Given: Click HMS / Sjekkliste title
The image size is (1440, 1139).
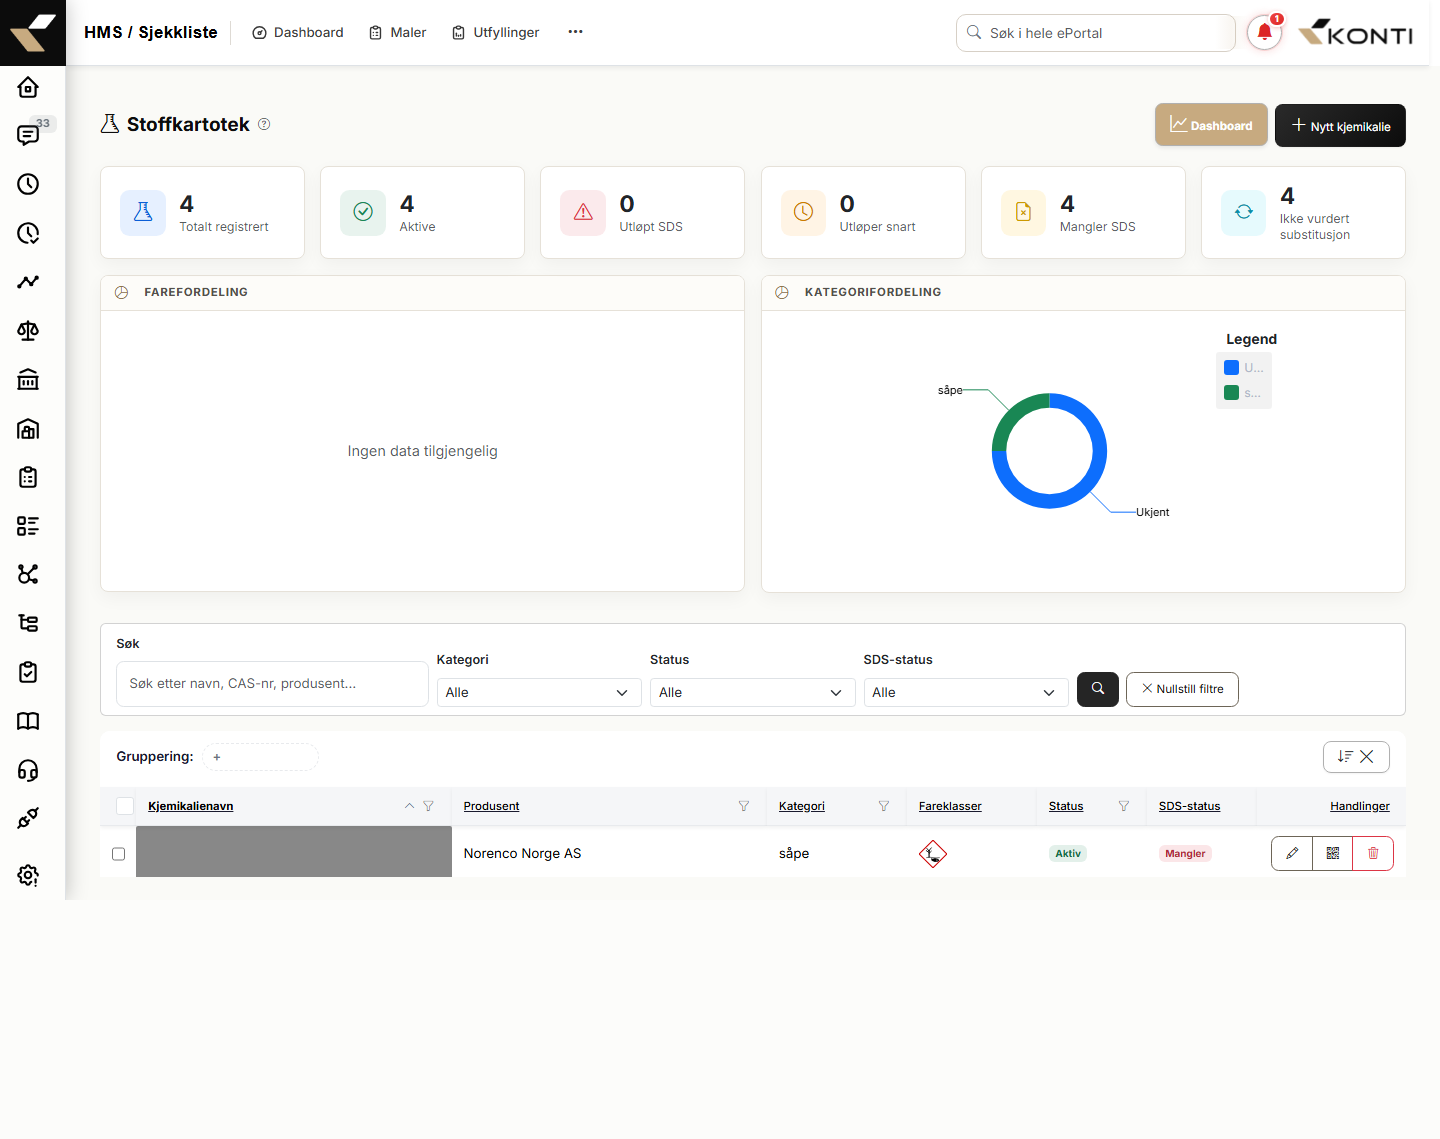Looking at the screenshot, I should pos(150,32).
